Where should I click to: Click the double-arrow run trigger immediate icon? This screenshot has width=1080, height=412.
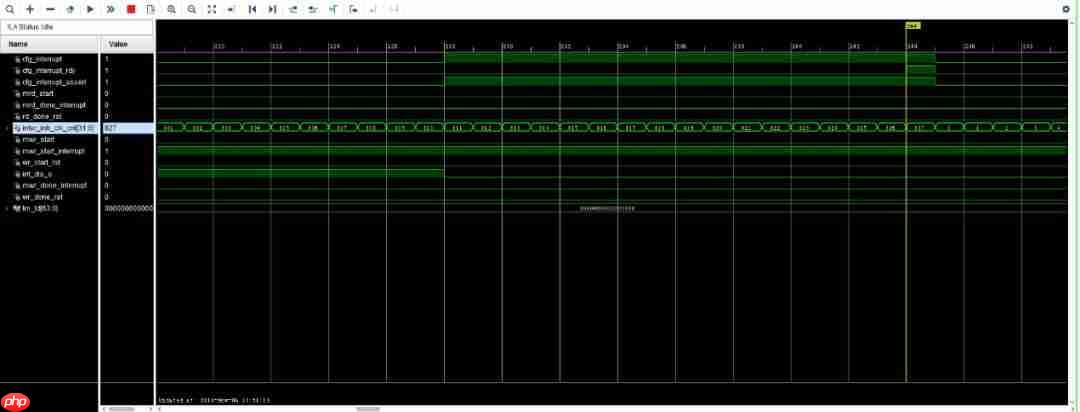tap(111, 10)
